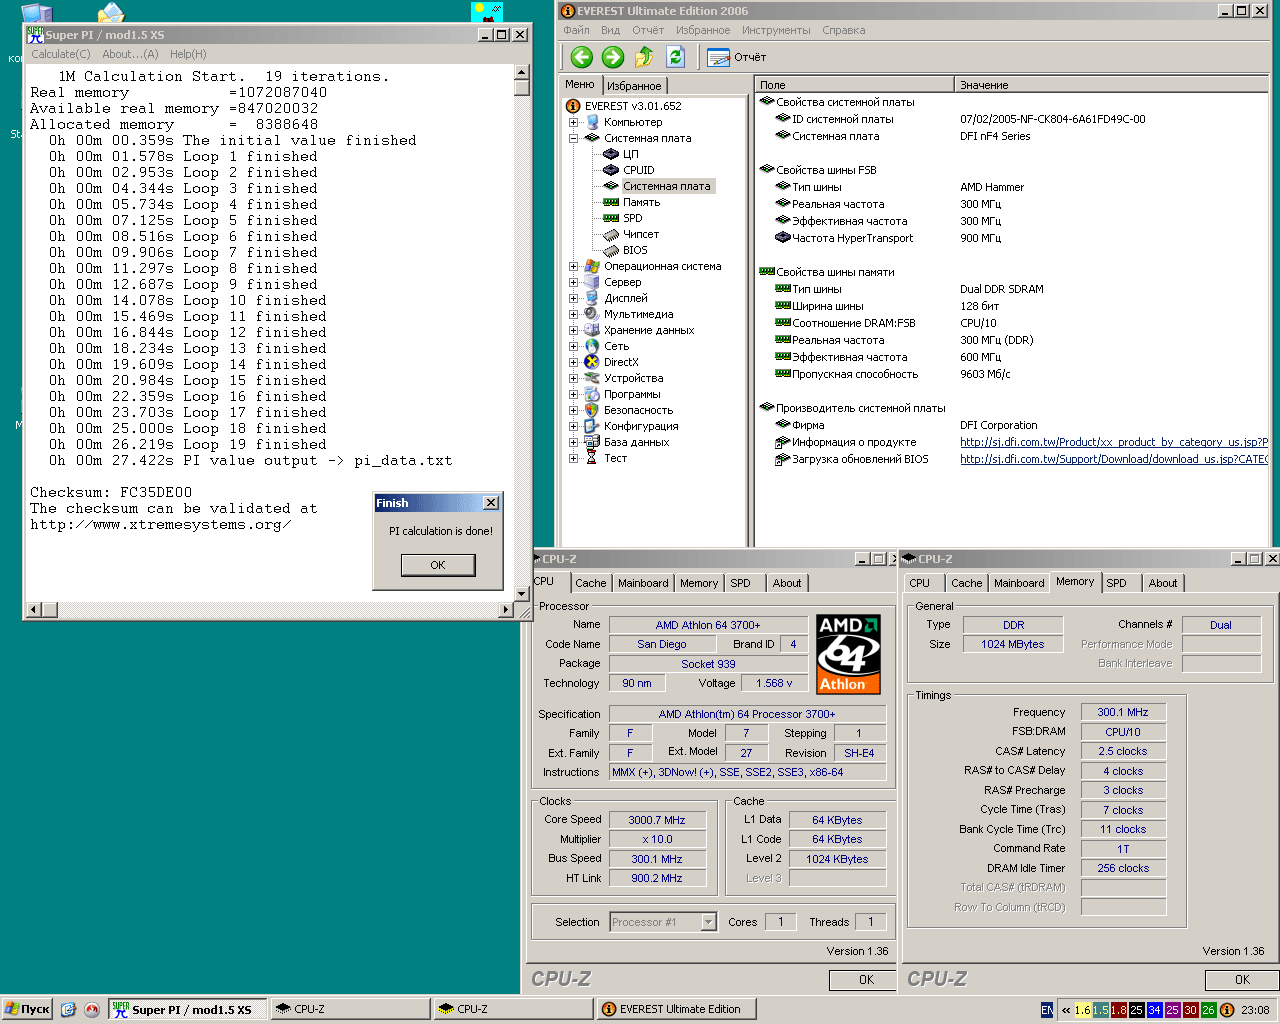Click the green Back arrow in EVEREST toolbar
This screenshot has width=1280, height=1024.
coord(582,57)
